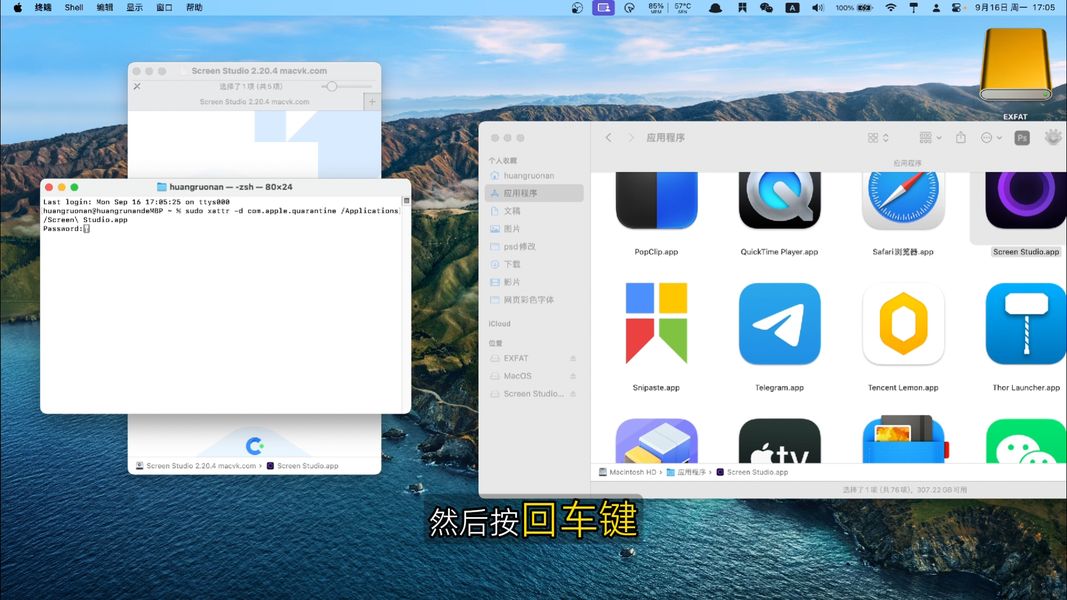Open the 显示 menu
The image size is (1067, 600).
[x=134, y=7]
